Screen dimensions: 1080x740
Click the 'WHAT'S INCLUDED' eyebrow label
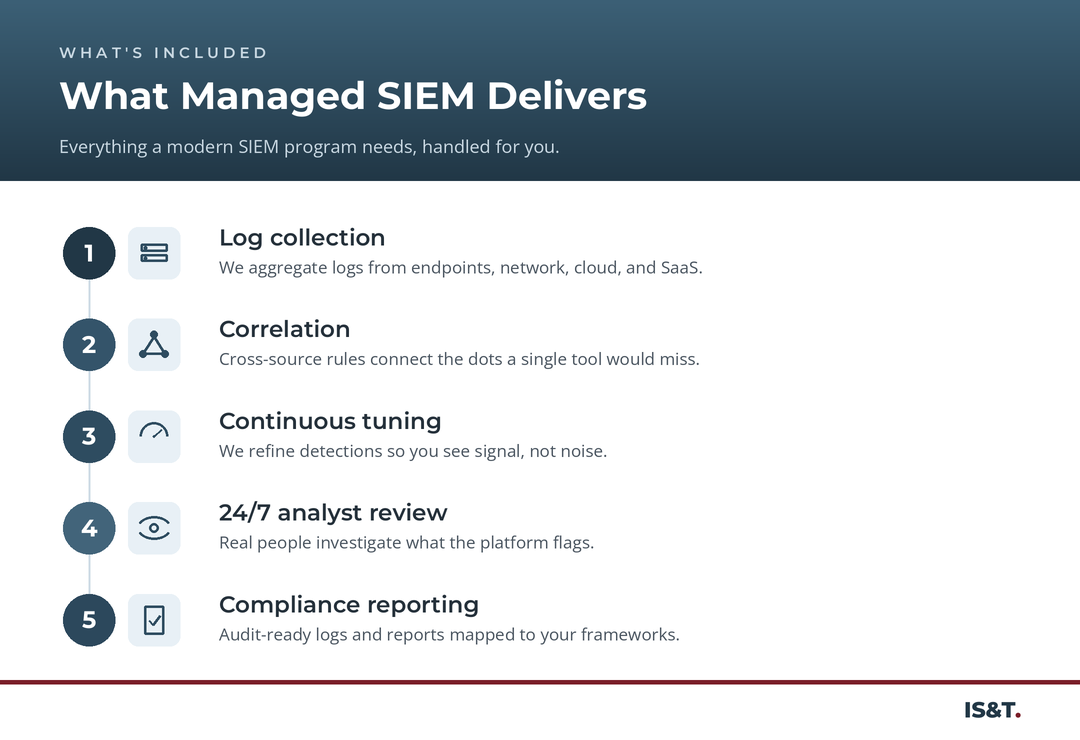click(x=163, y=53)
